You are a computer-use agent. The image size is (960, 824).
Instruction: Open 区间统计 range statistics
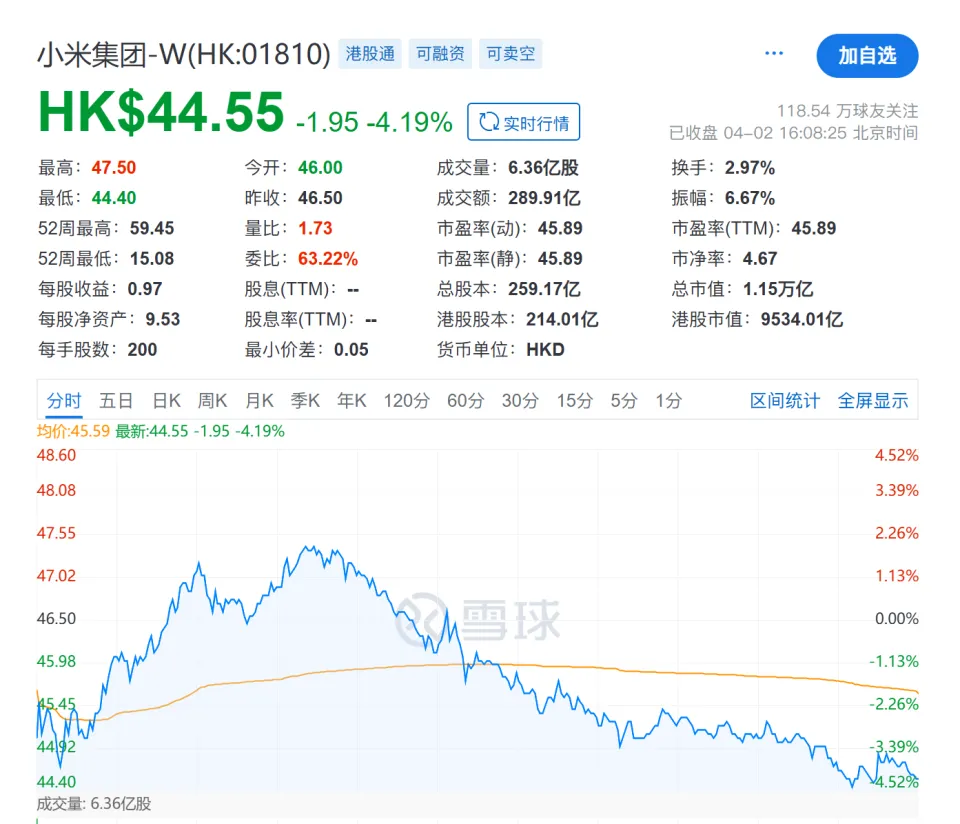coord(785,401)
